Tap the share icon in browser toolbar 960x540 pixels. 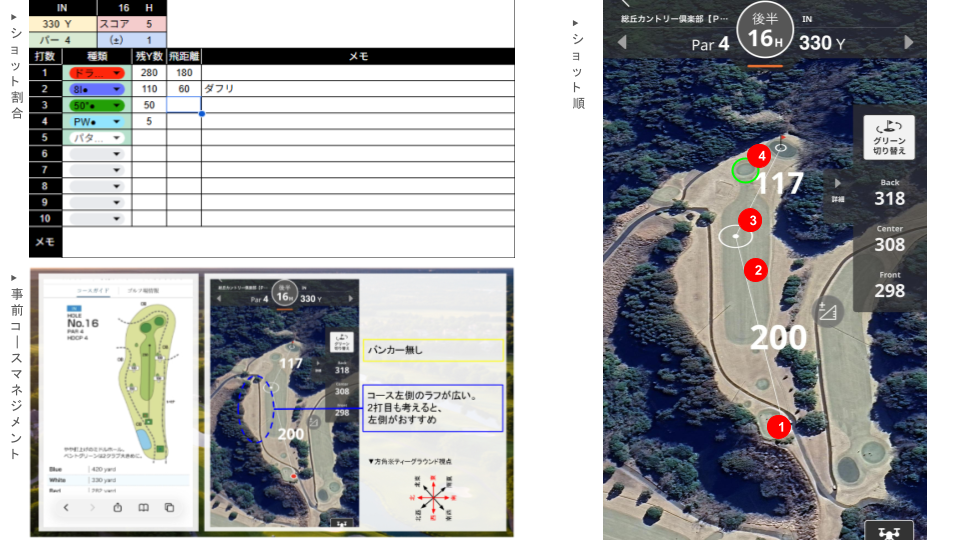[117, 508]
